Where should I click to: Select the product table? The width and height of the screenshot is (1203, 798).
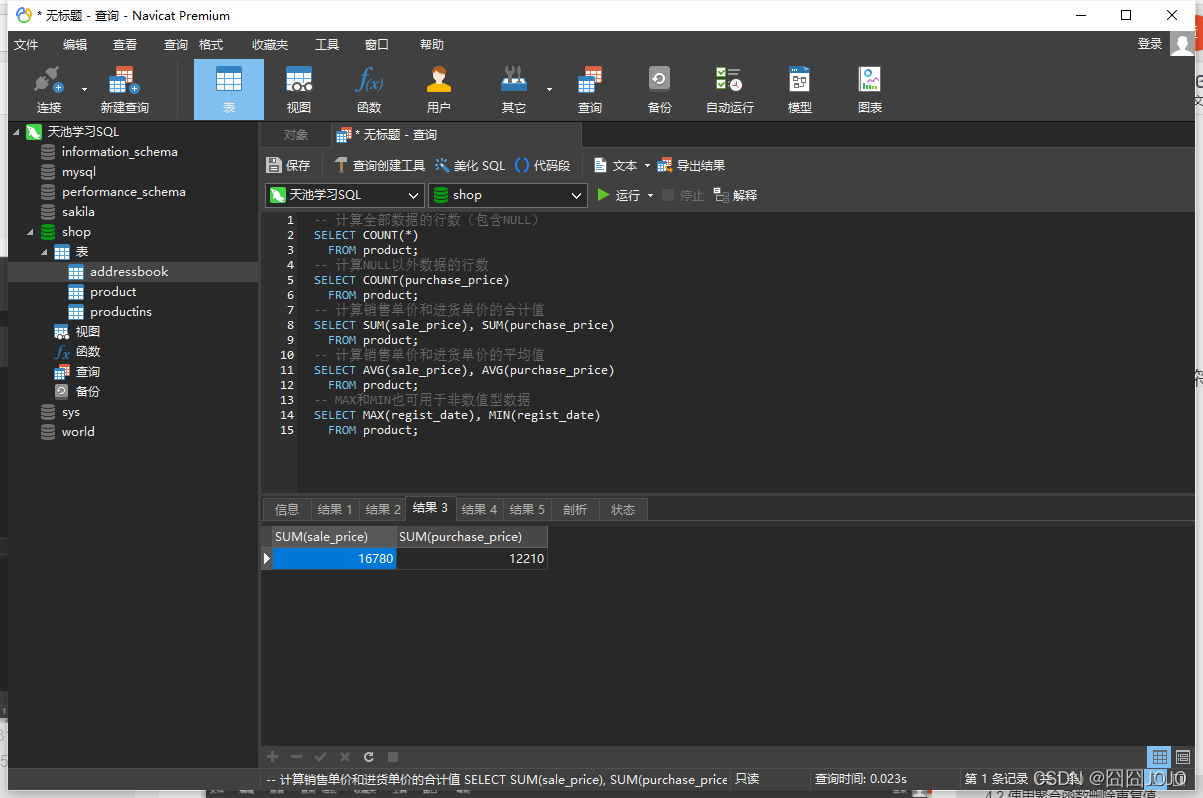tap(113, 292)
